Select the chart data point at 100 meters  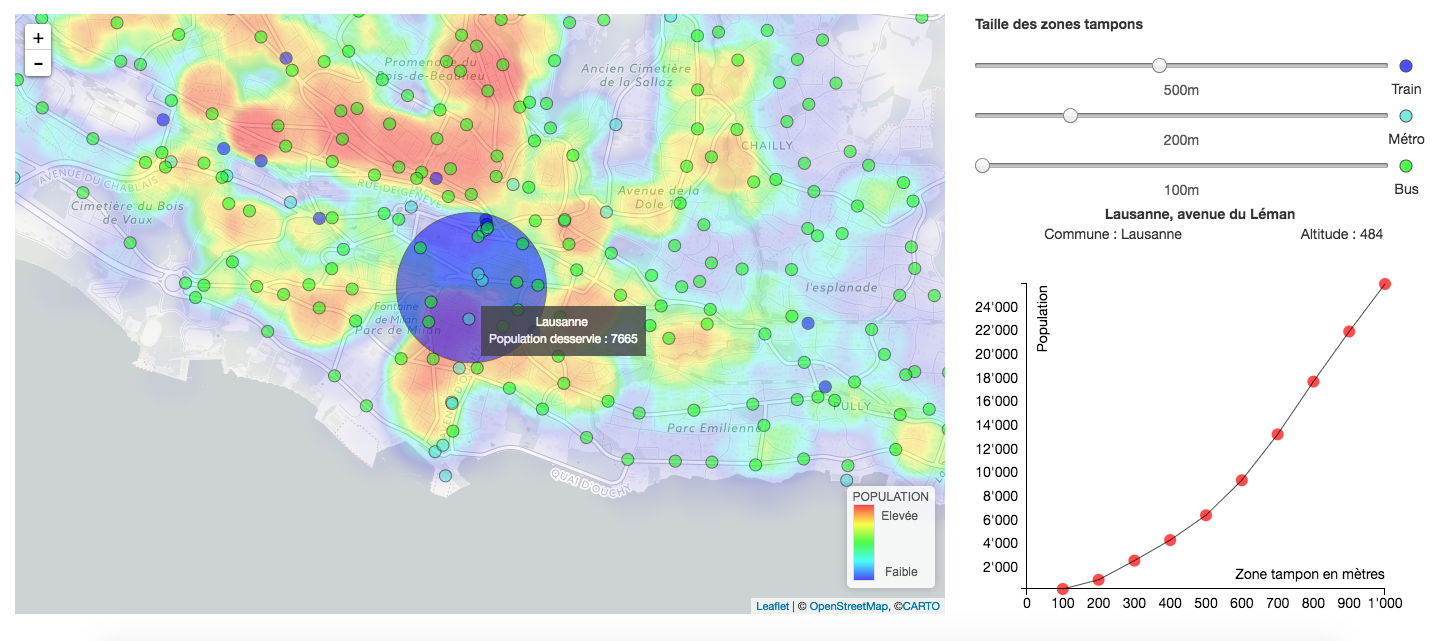click(x=1063, y=589)
